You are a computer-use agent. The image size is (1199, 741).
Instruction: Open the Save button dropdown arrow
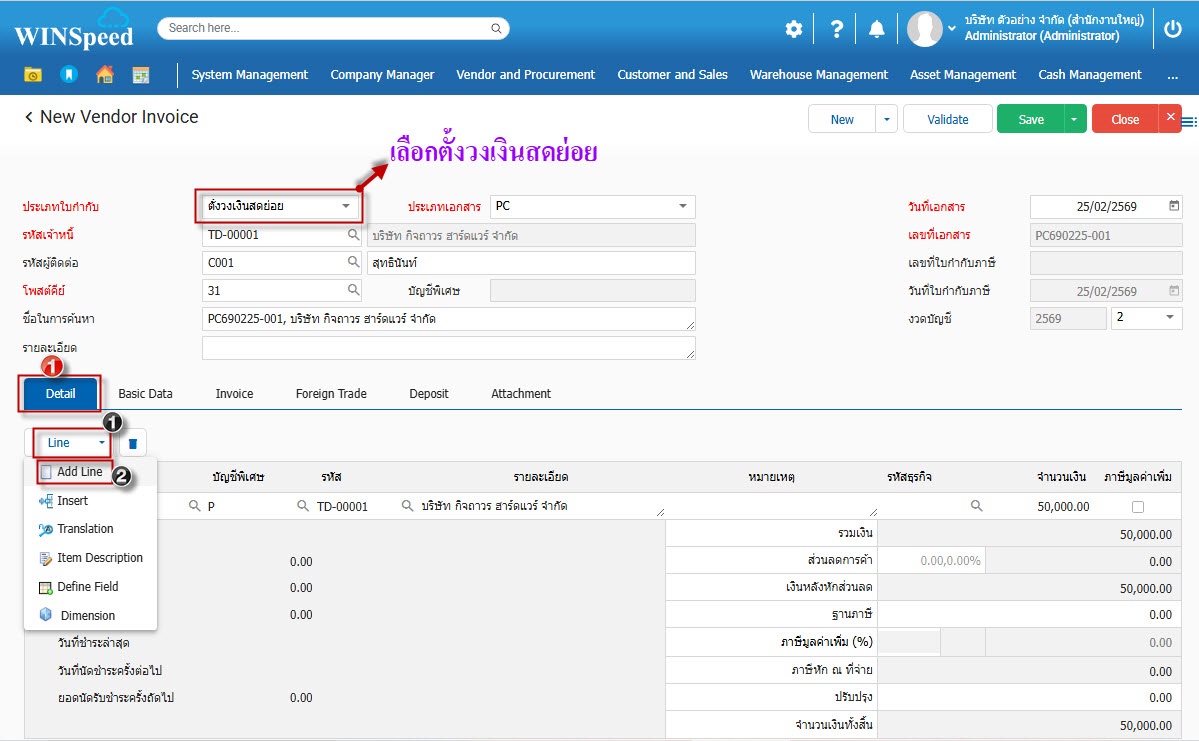click(1074, 119)
